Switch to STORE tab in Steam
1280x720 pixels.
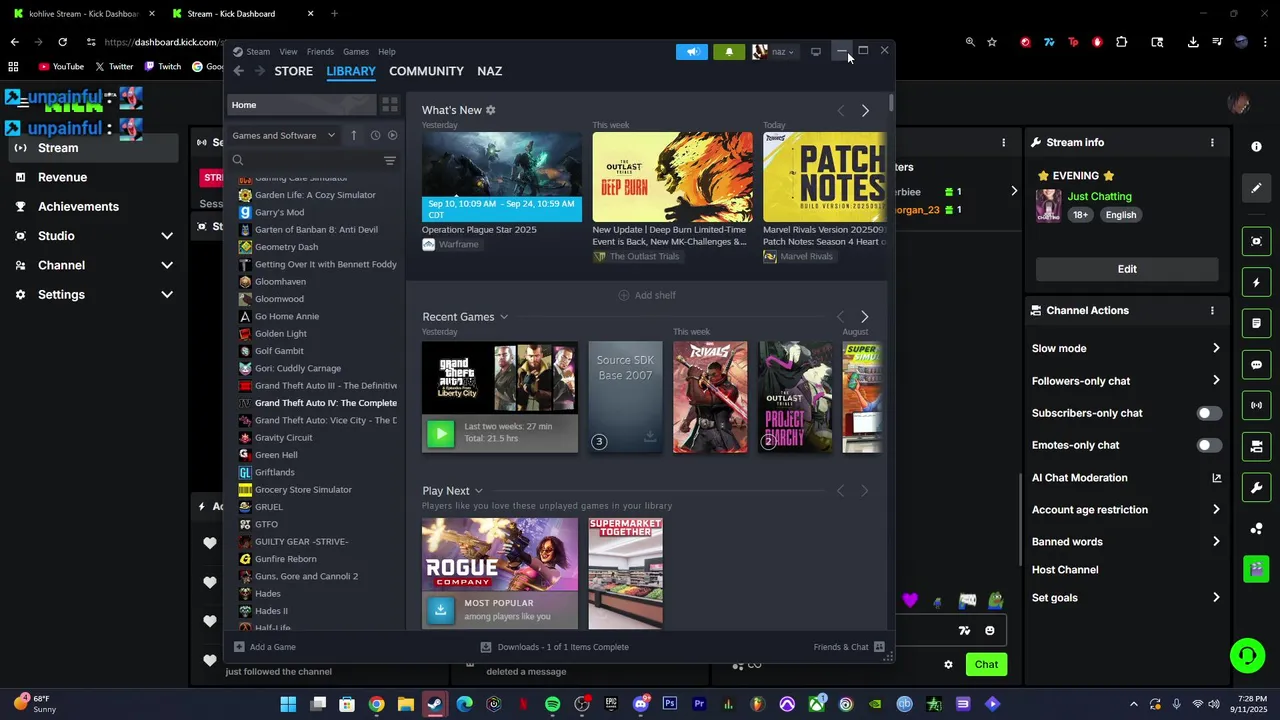coord(294,71)
